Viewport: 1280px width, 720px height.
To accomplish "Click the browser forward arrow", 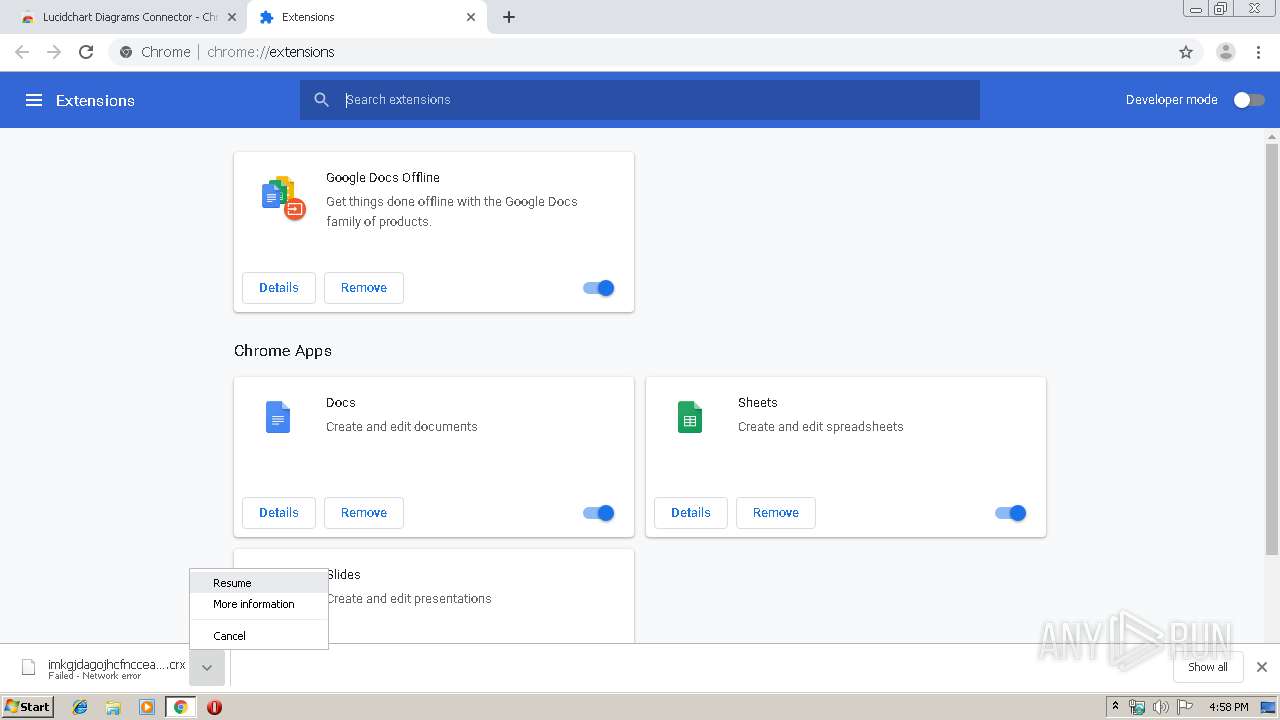I will (x=54, y=52).
